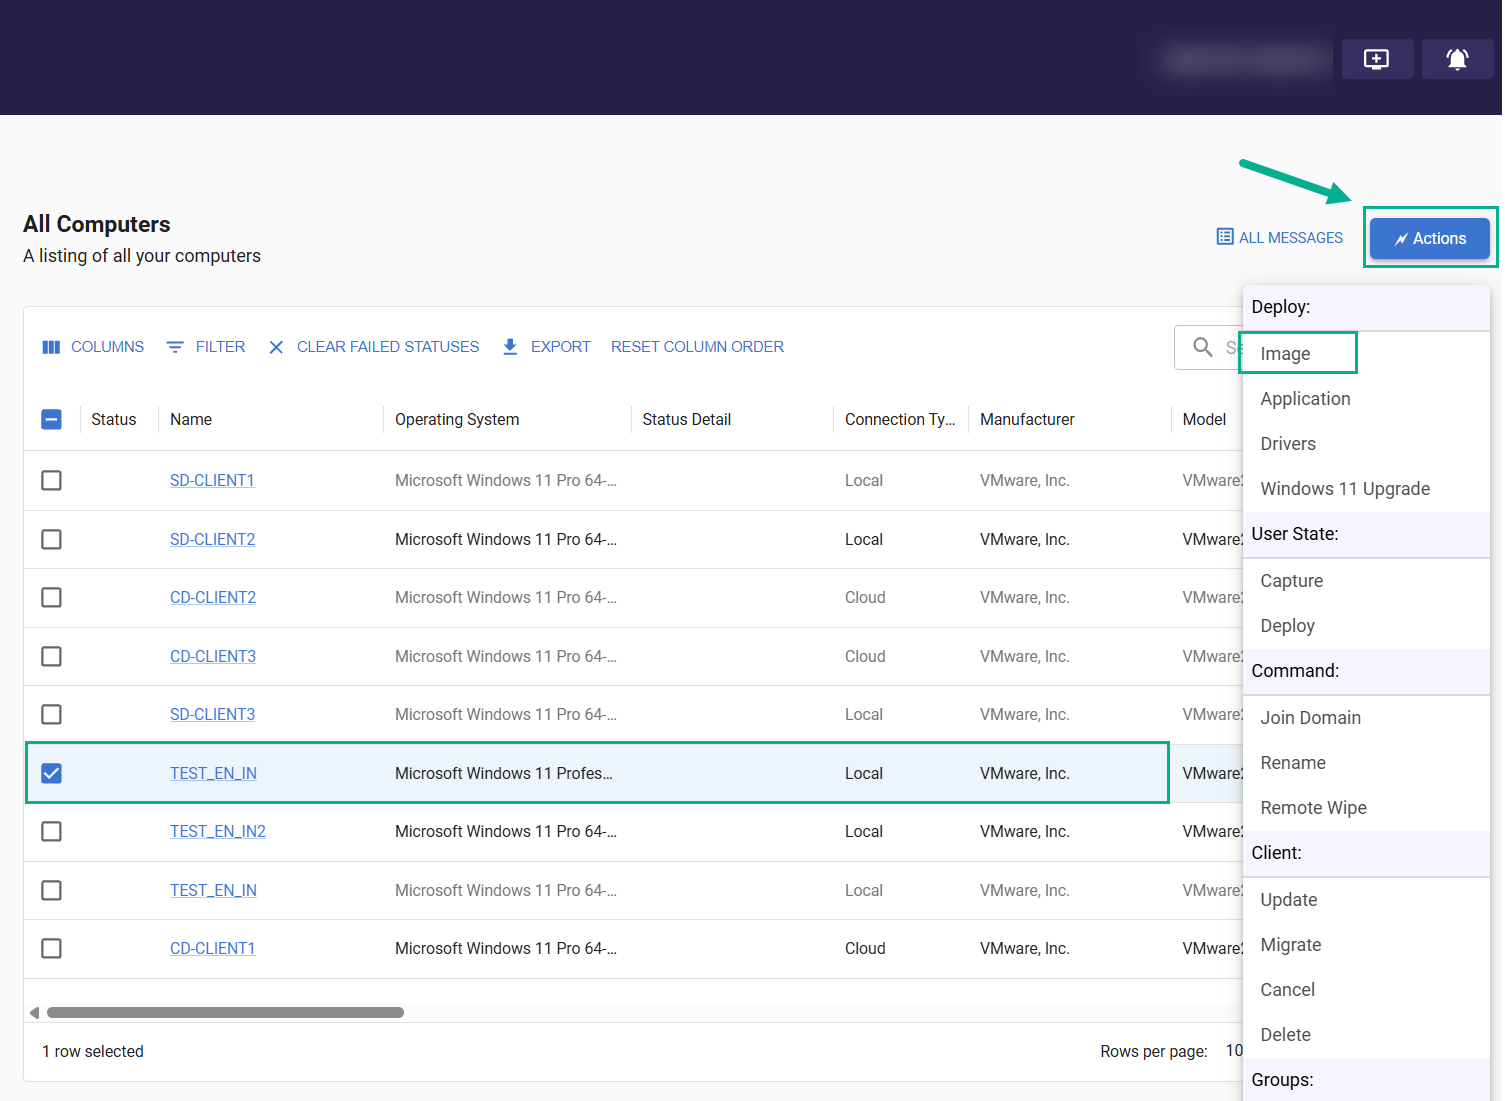1505x1101 pixels.
Task: Click the search magnifier icon
Action: [1203, 347]
